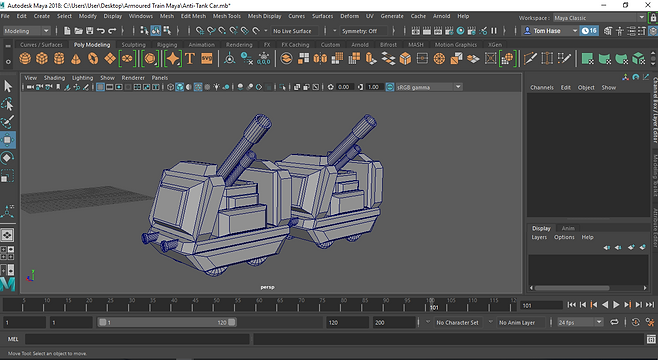The height and width of the screenshot is (360, 658).
Task: Create a polygon plane from the shelf
Action: pos(110,59)
